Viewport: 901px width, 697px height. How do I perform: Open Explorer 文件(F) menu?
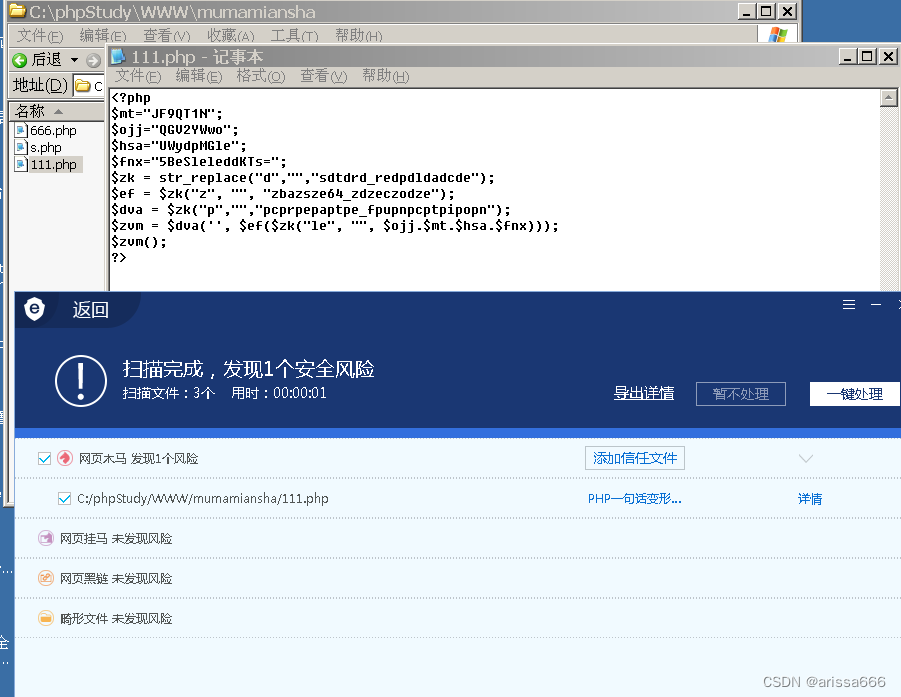coord(40,36)
